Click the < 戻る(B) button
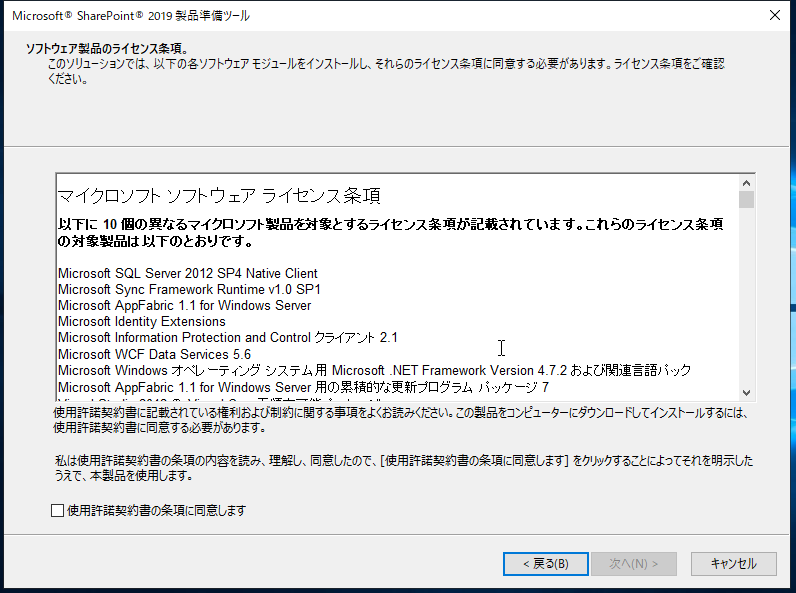796x593 pixels. pyautogui.click(x=546, y=564)
